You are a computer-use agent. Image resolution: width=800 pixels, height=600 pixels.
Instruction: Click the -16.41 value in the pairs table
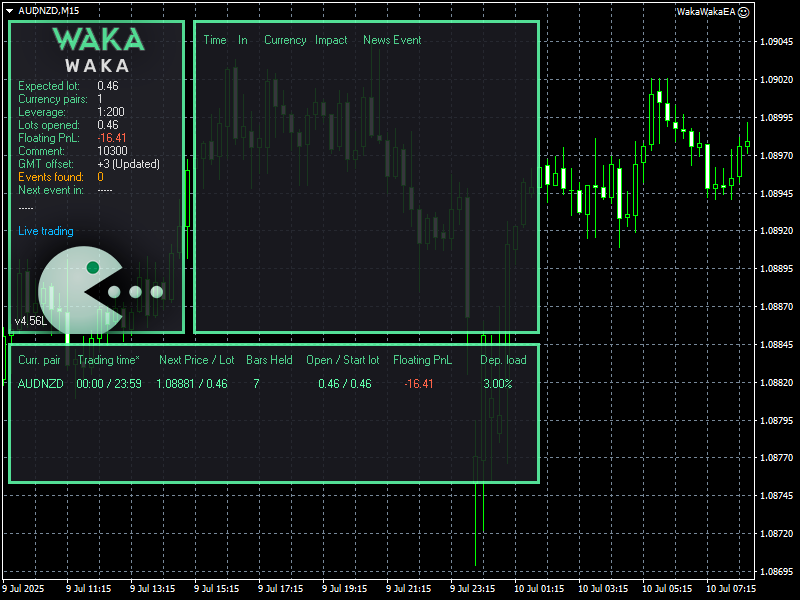click(x=418, y=384)
